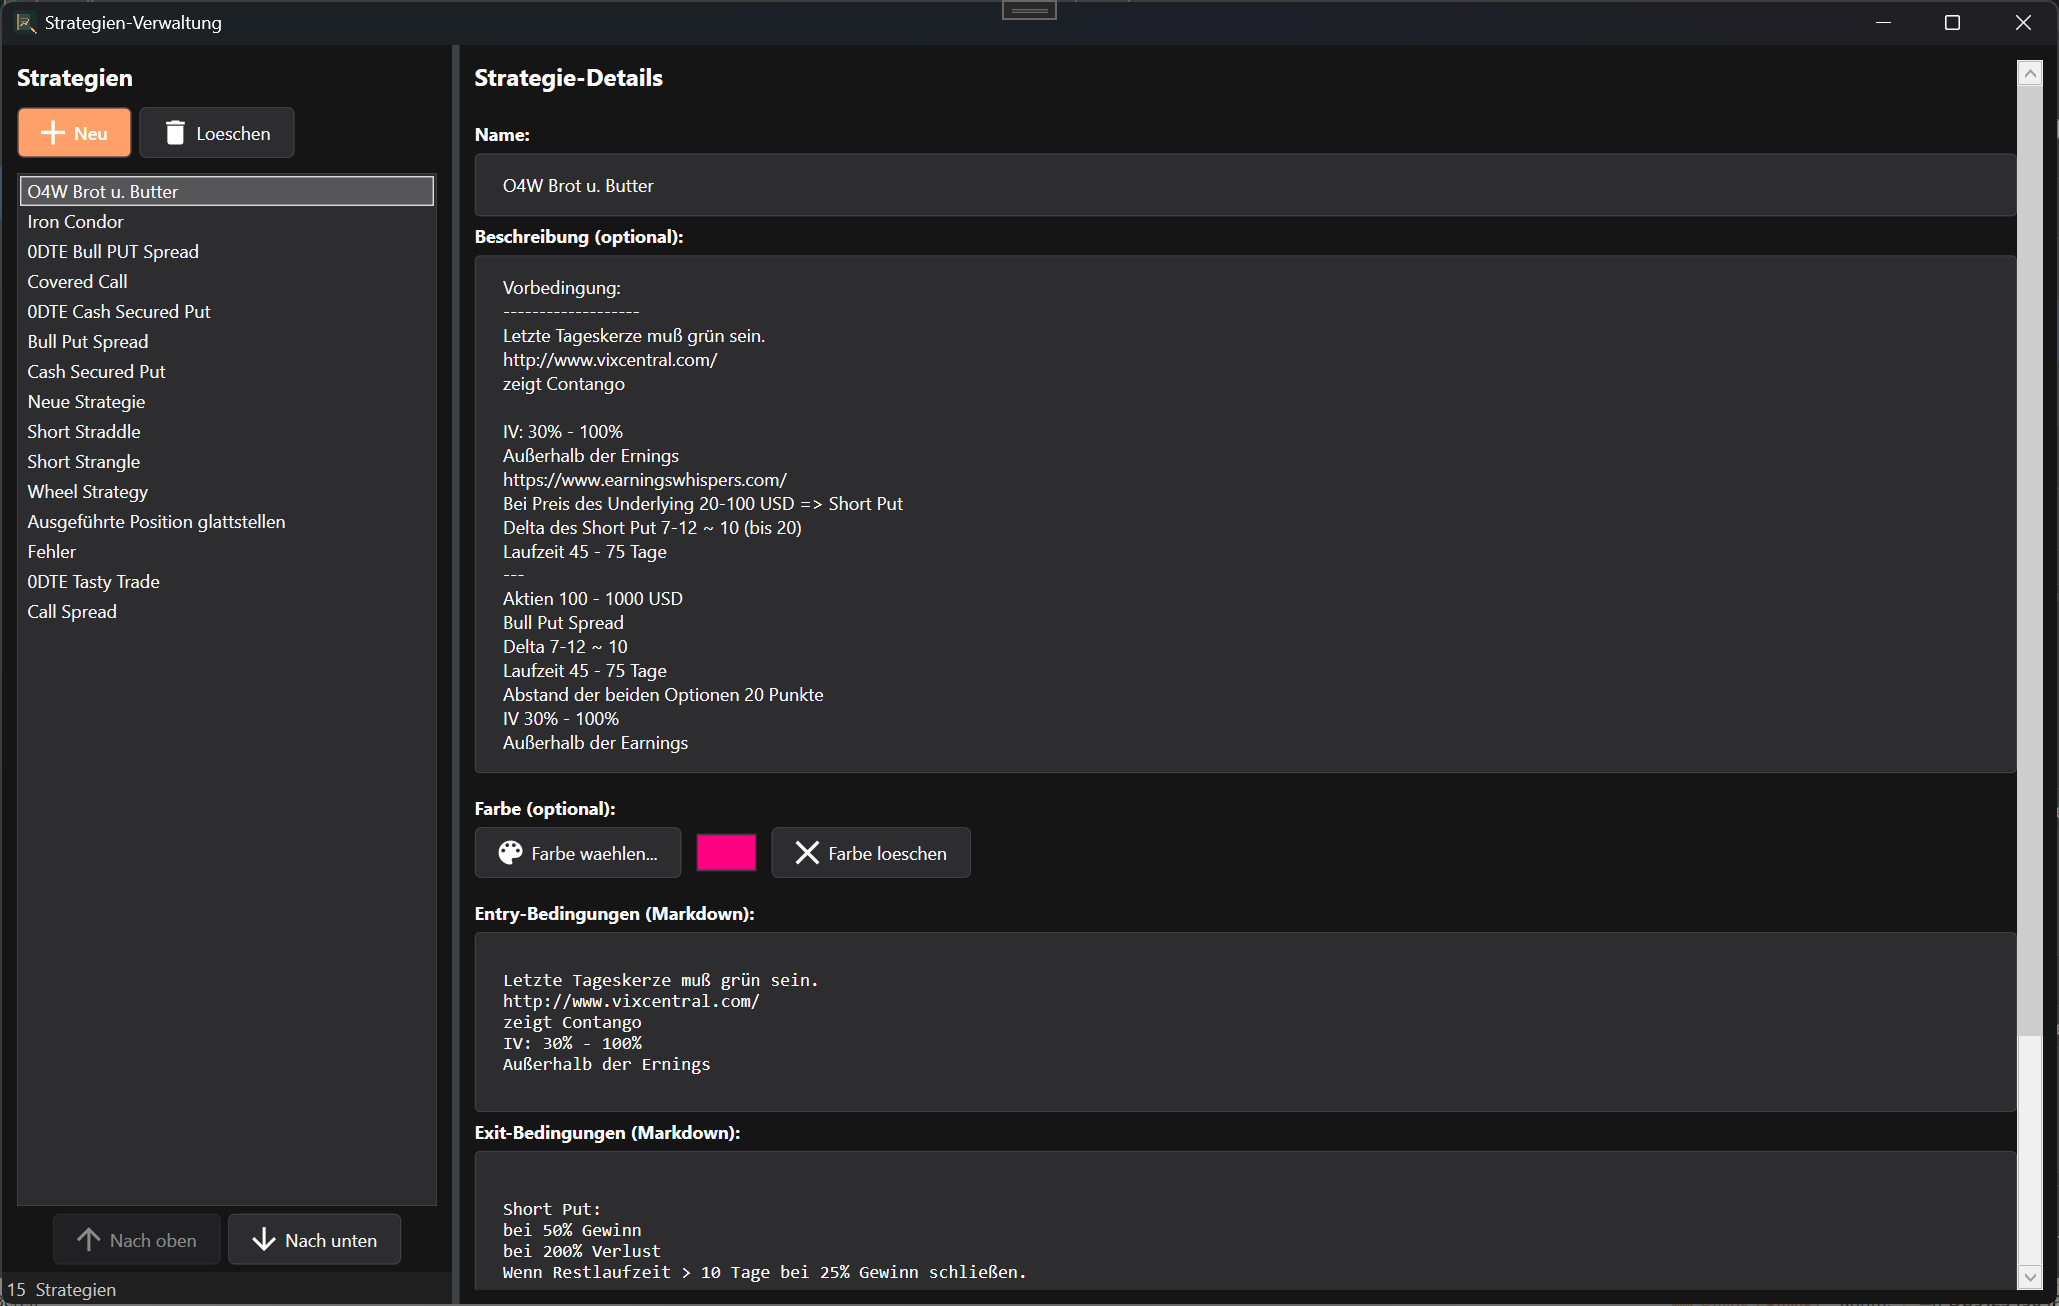Screen dimensions: 2059x1306
Task: Click the plus icon on Neu button
Action: (x=53, y=133)
